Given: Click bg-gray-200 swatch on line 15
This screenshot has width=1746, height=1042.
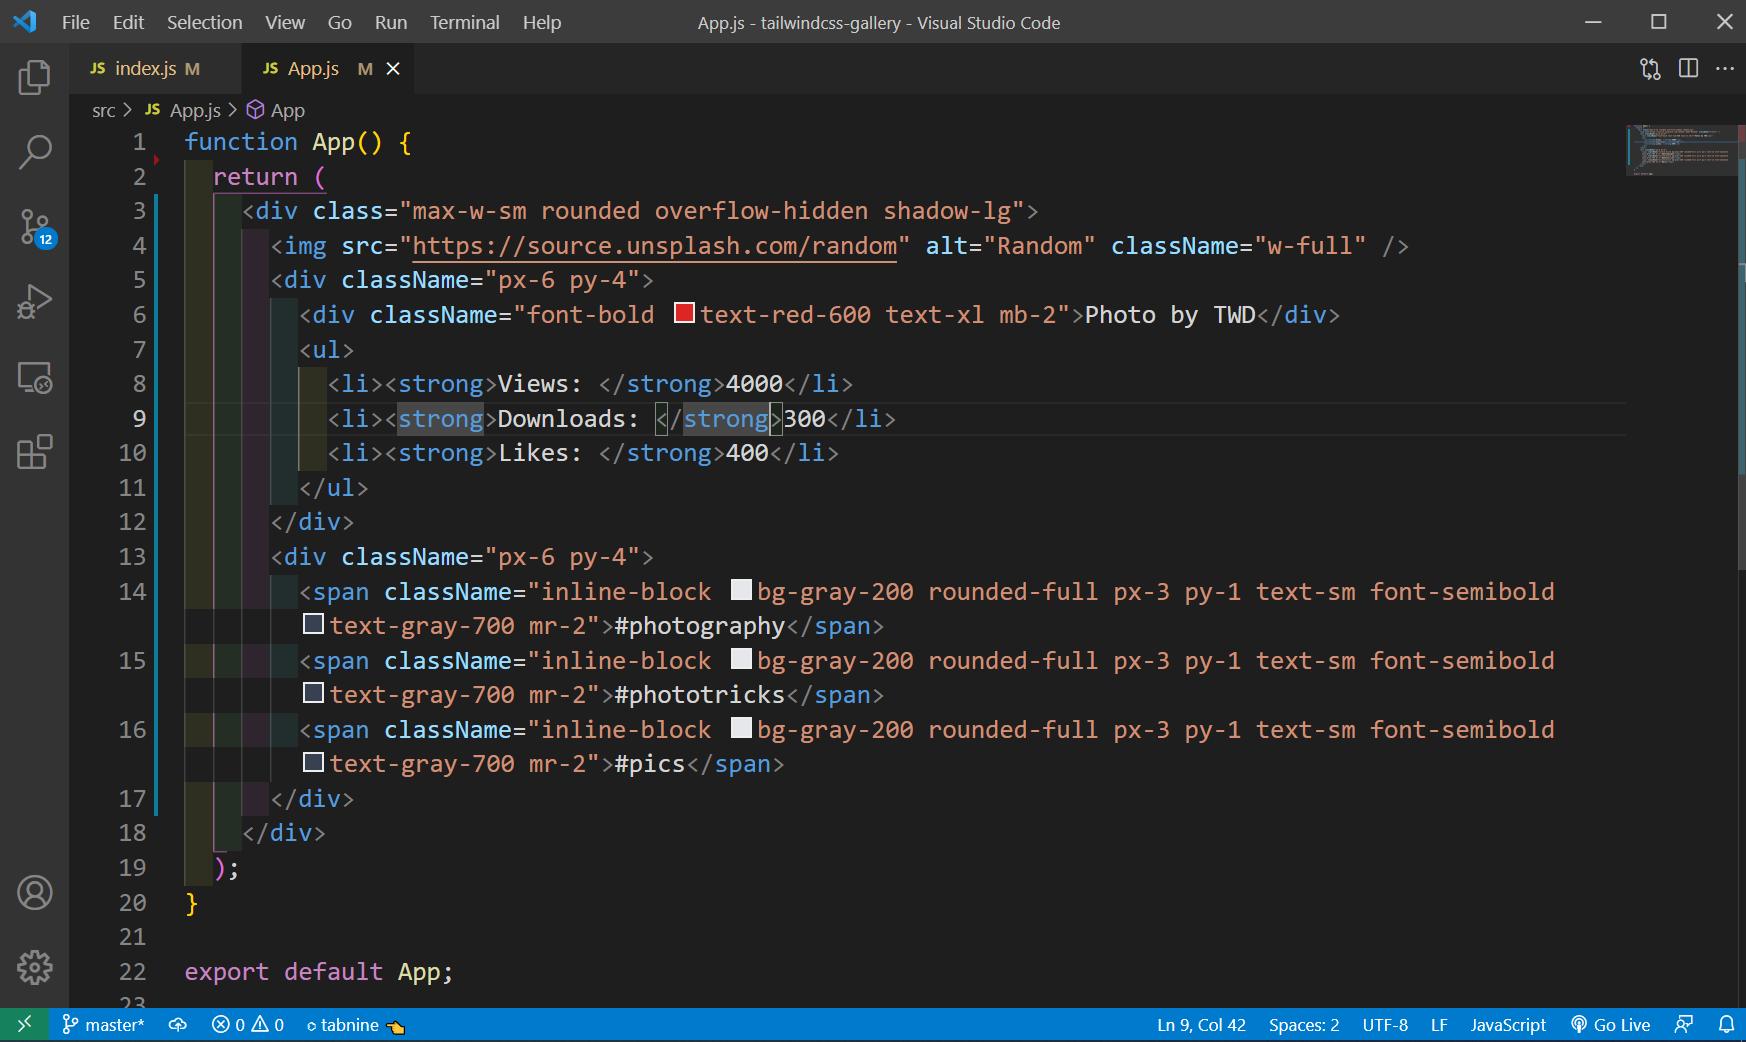Looking at the screenshot, I should click(741, 659).
